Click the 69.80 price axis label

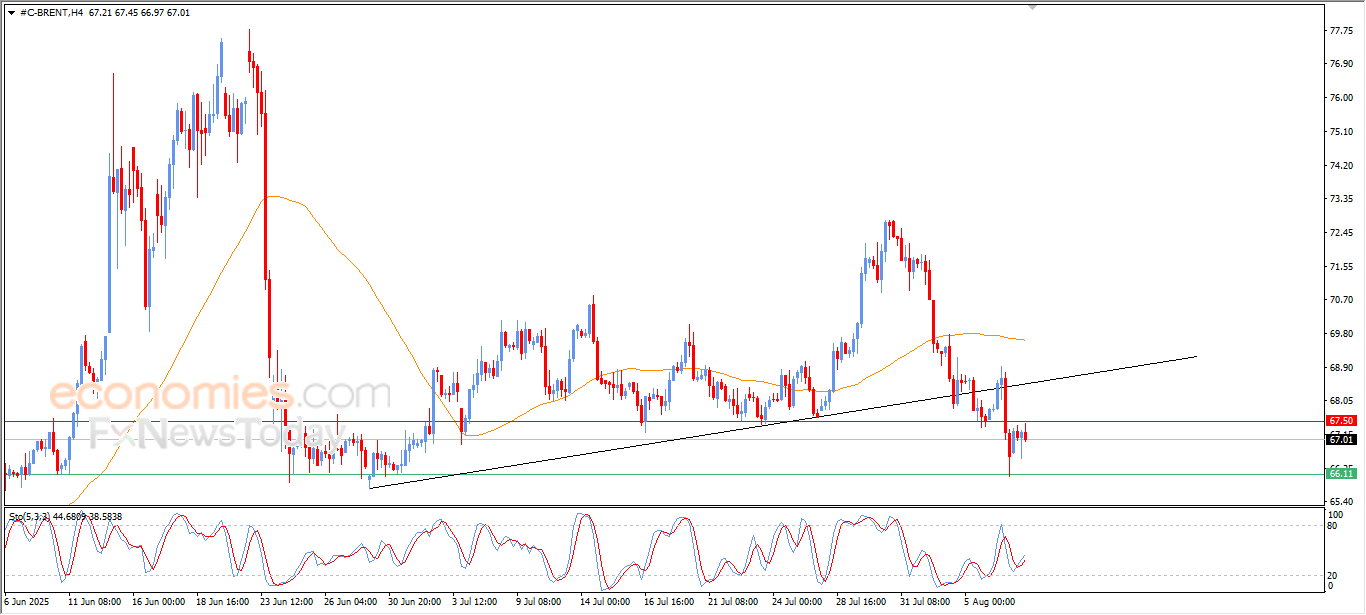pyautogui.click(x=1342, y=333)
